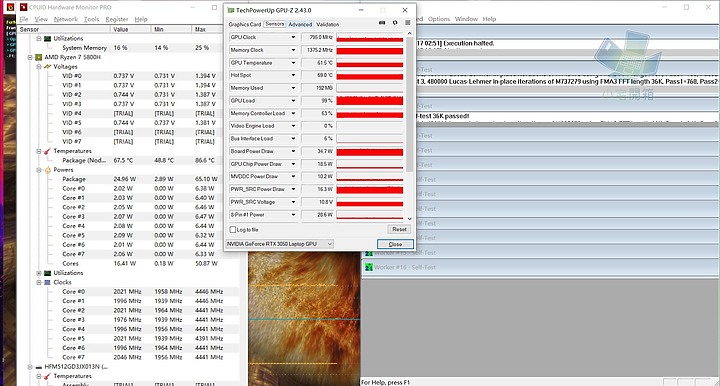The height and width of the screenshot is (386, 720).
Task: Click the GPU-Z screenshot camera icon
Action: pyautogui.click(x=382, y=23)
